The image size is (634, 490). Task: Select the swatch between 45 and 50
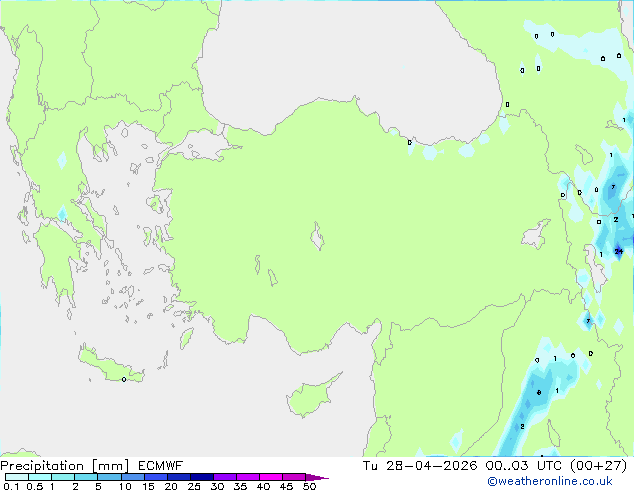click(x=294, y=477)
